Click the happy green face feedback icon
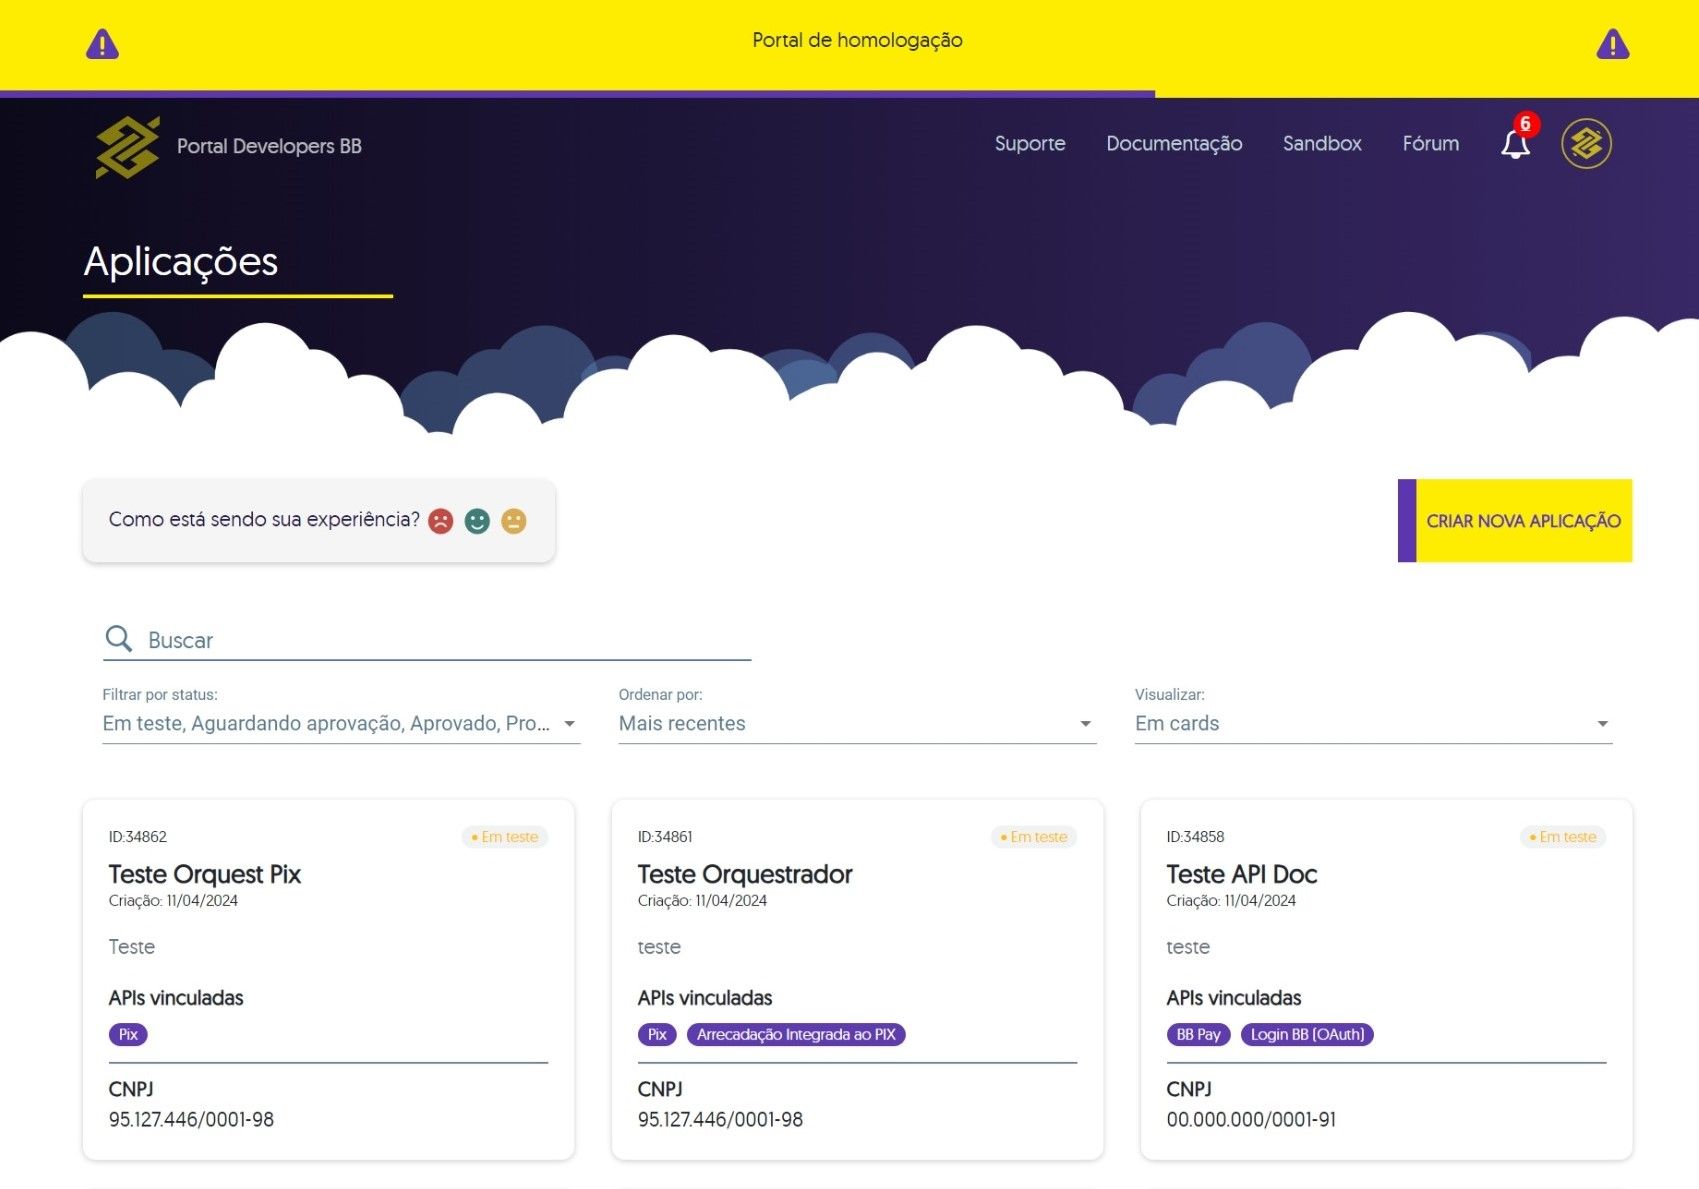This screenshot has height=1189, width=1699. pos(477,521)
